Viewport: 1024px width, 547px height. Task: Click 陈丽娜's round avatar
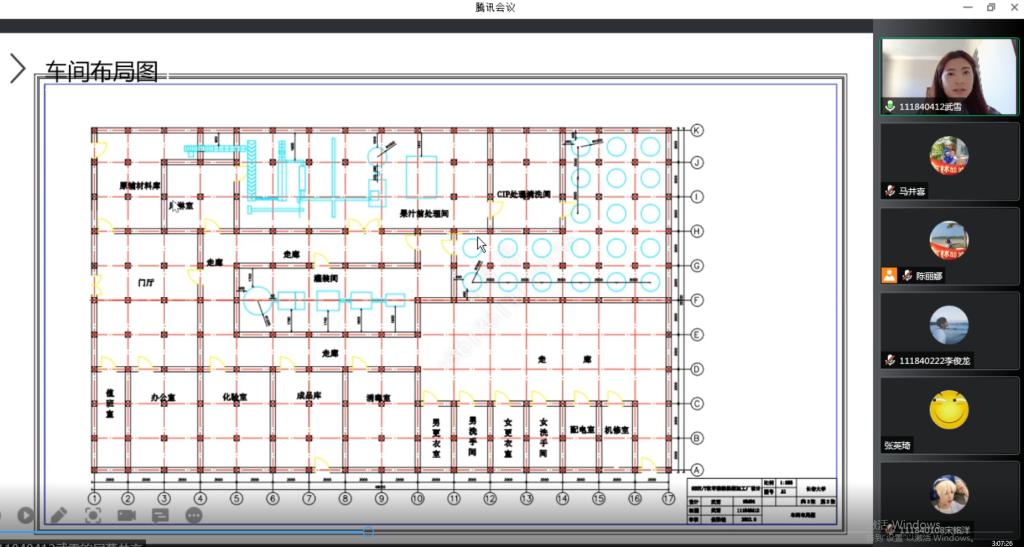coord(949,240)
